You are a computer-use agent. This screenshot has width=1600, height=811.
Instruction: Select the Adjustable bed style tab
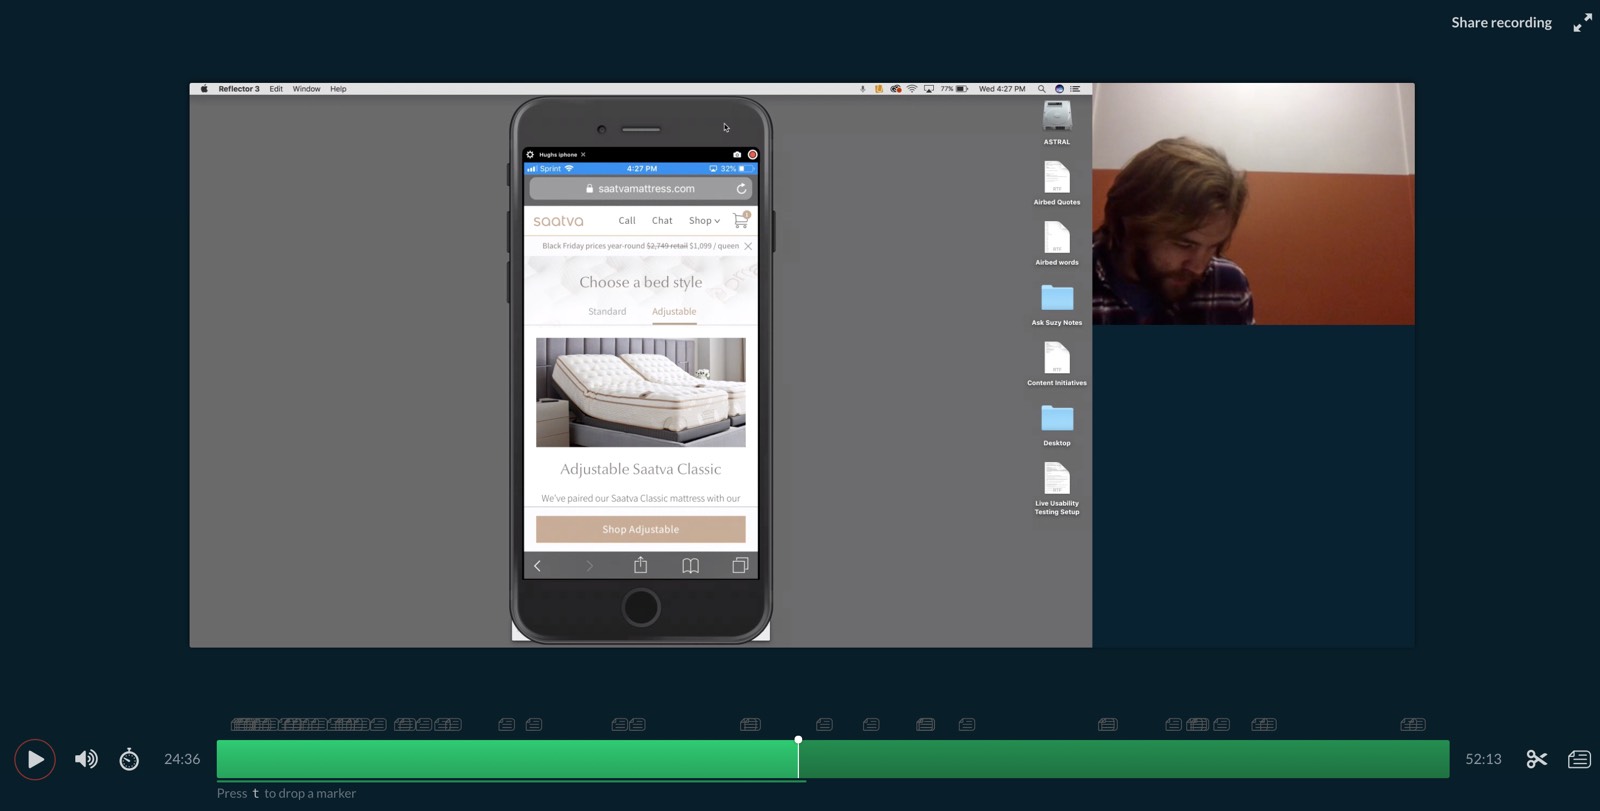coord(674,311)
